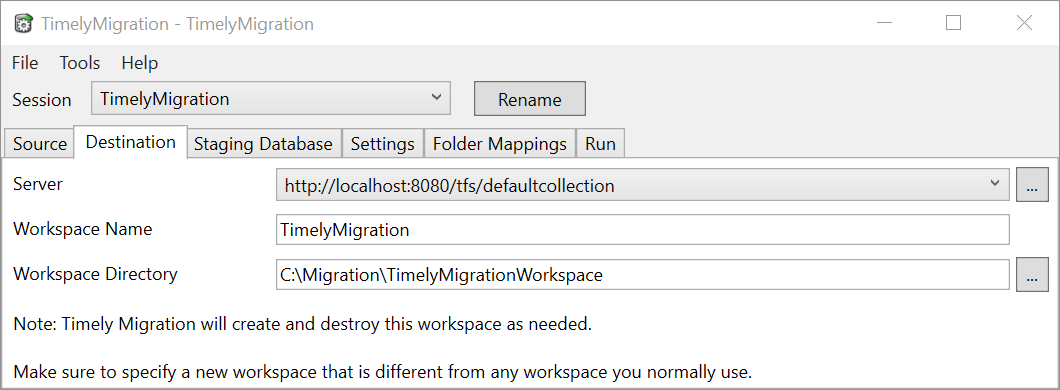
Task: Open the Tools menu
Action: [x=80, y=63]
